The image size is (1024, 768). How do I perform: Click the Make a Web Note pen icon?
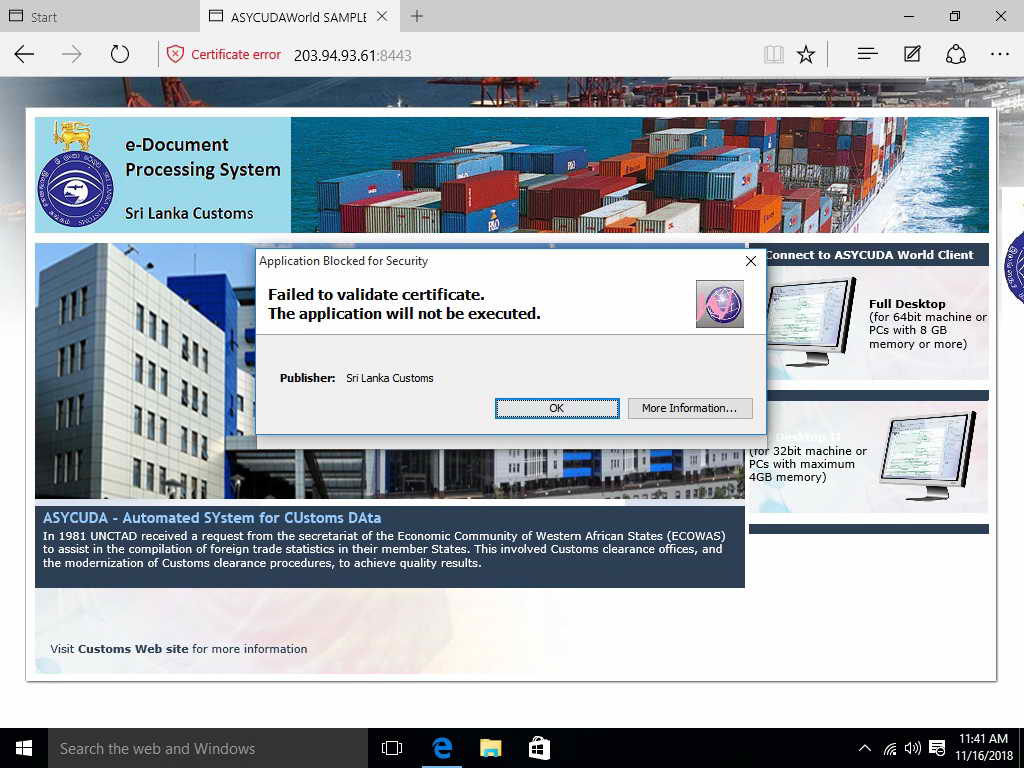912,54
